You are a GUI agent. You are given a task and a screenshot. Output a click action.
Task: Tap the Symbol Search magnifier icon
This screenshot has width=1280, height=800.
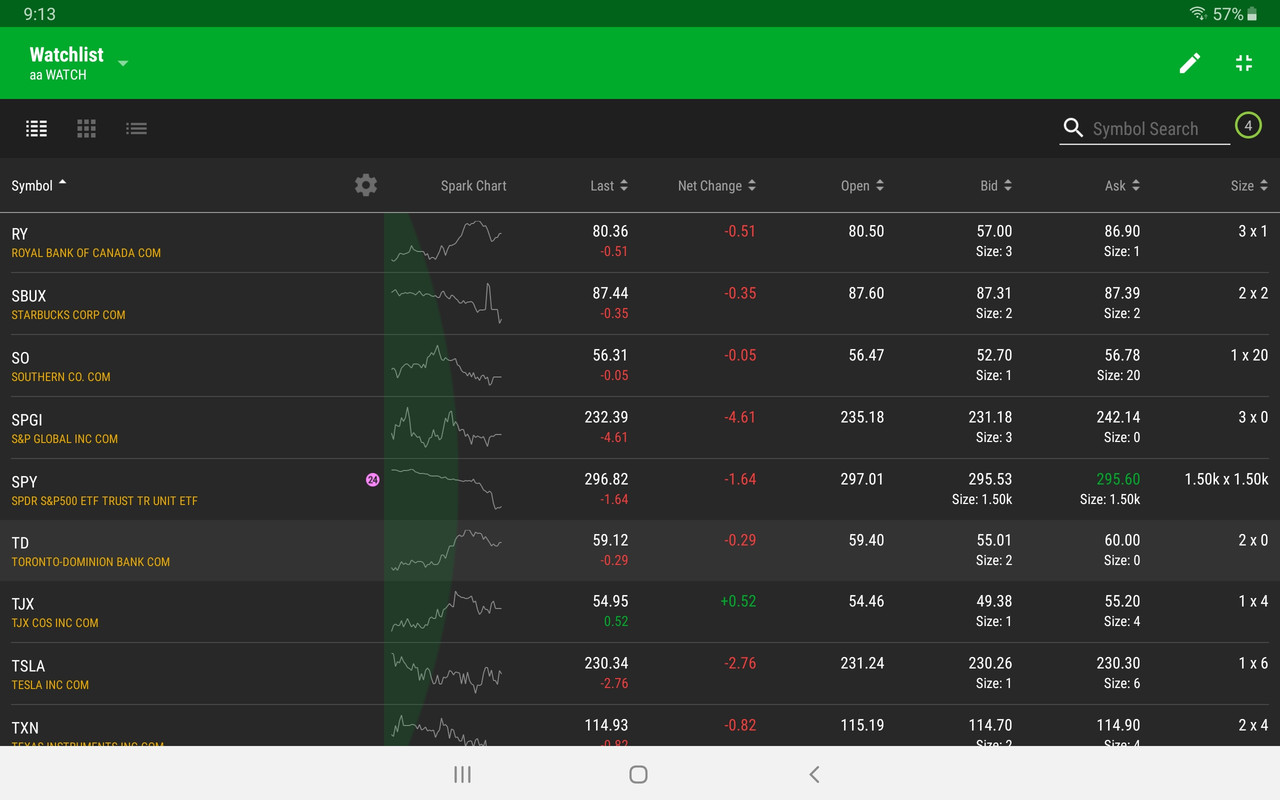(1073, 128)
